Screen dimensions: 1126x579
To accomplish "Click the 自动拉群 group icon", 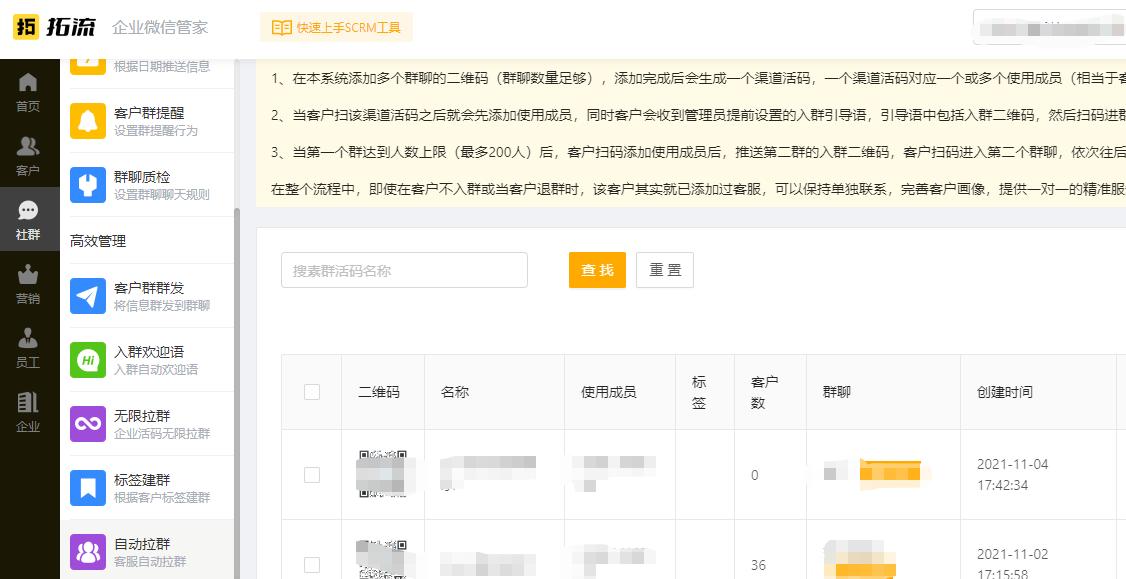I will pos(87,552).
